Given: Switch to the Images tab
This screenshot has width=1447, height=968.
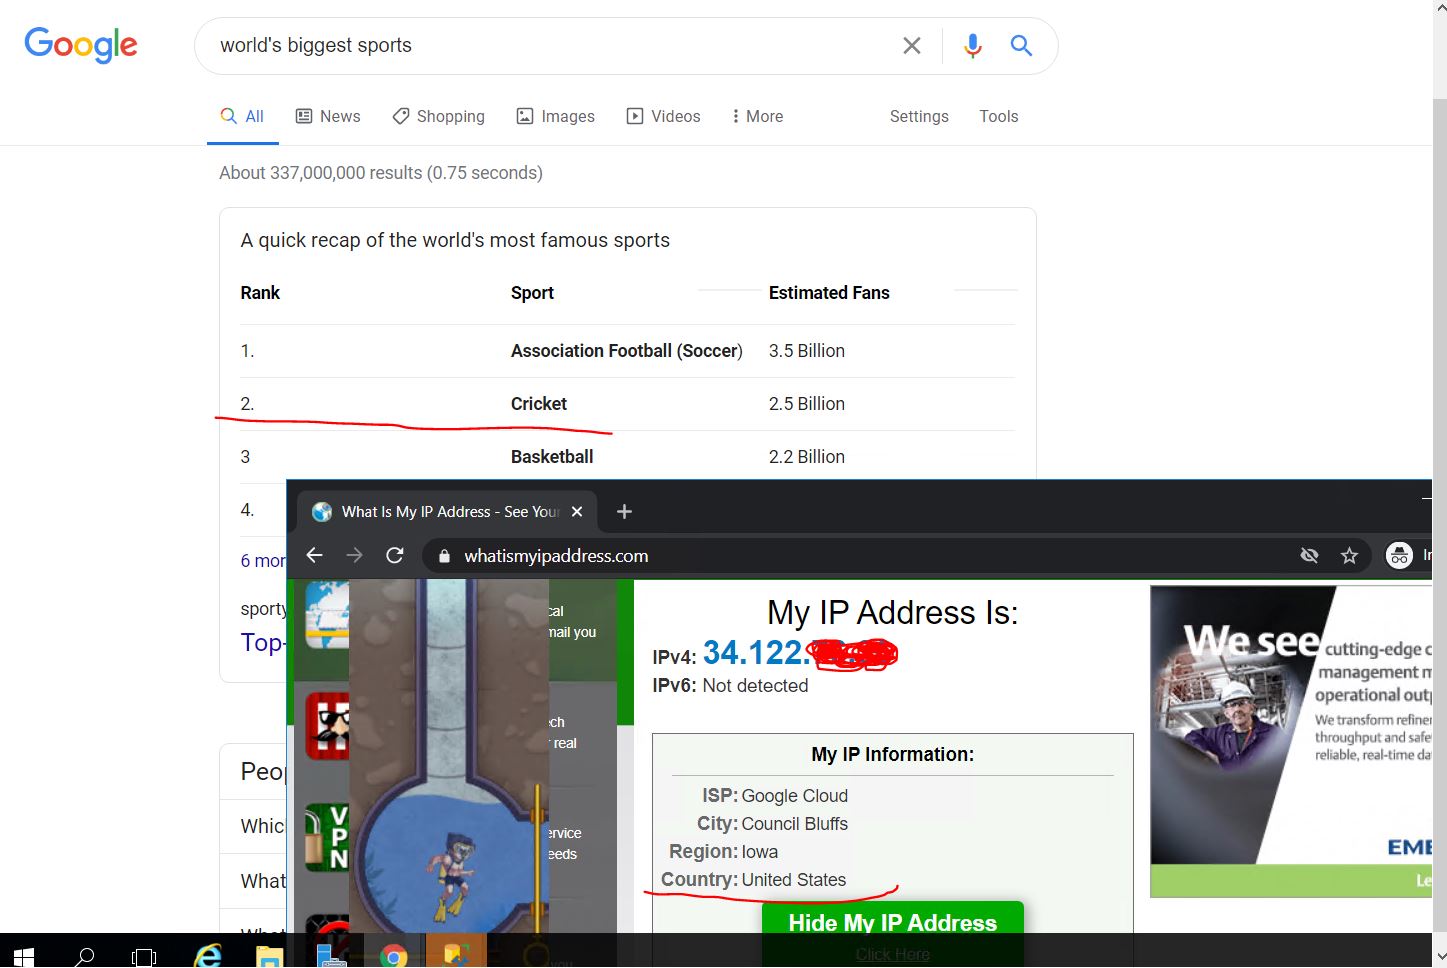Looking at the screenshot, I should (556, 116).
